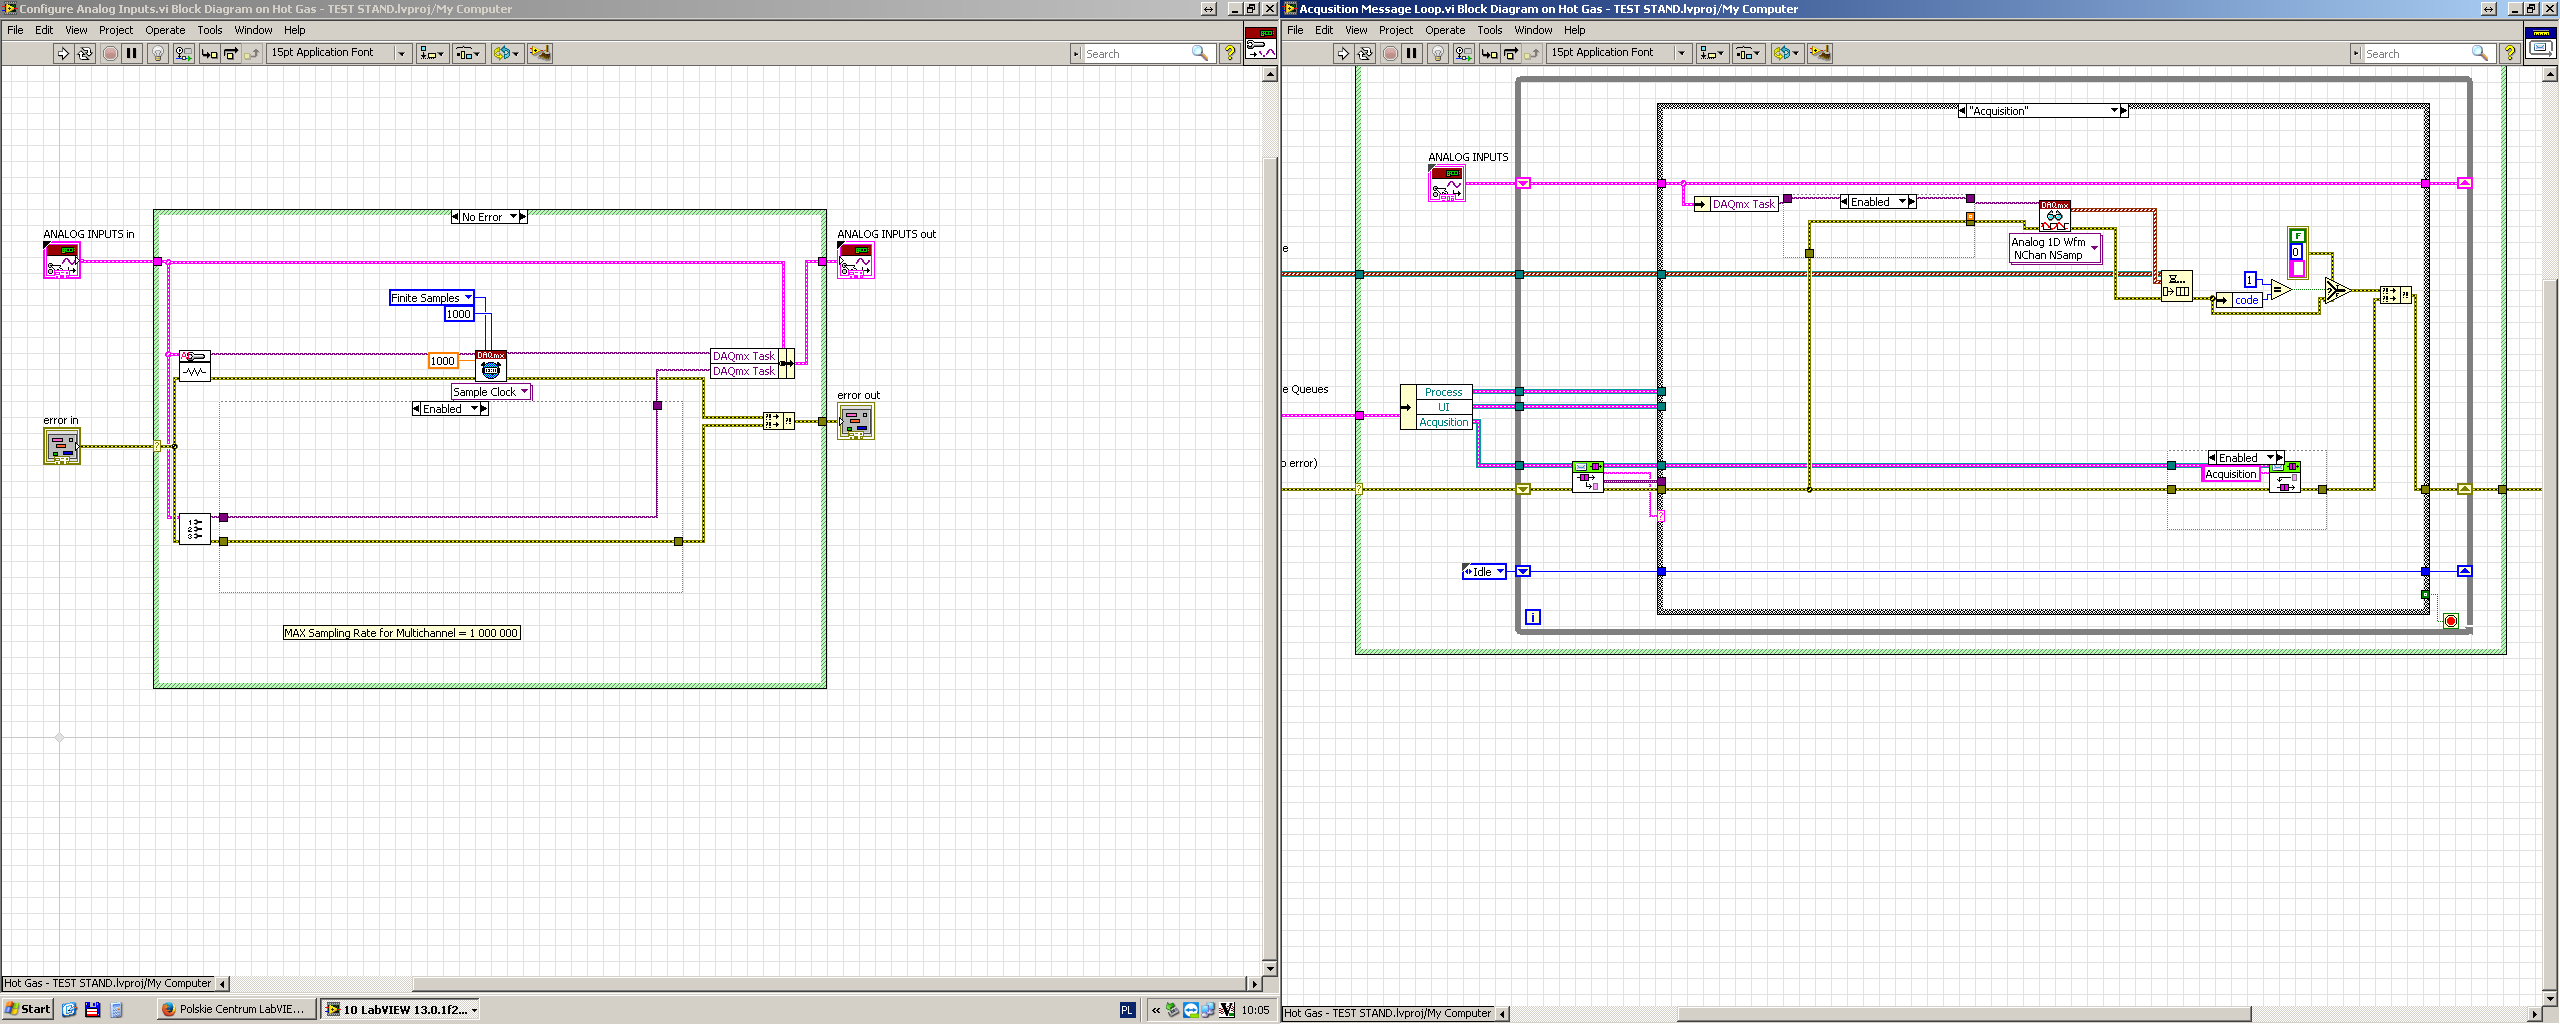Select the error out terminal

pyautogui.click(x=856, y=421)
